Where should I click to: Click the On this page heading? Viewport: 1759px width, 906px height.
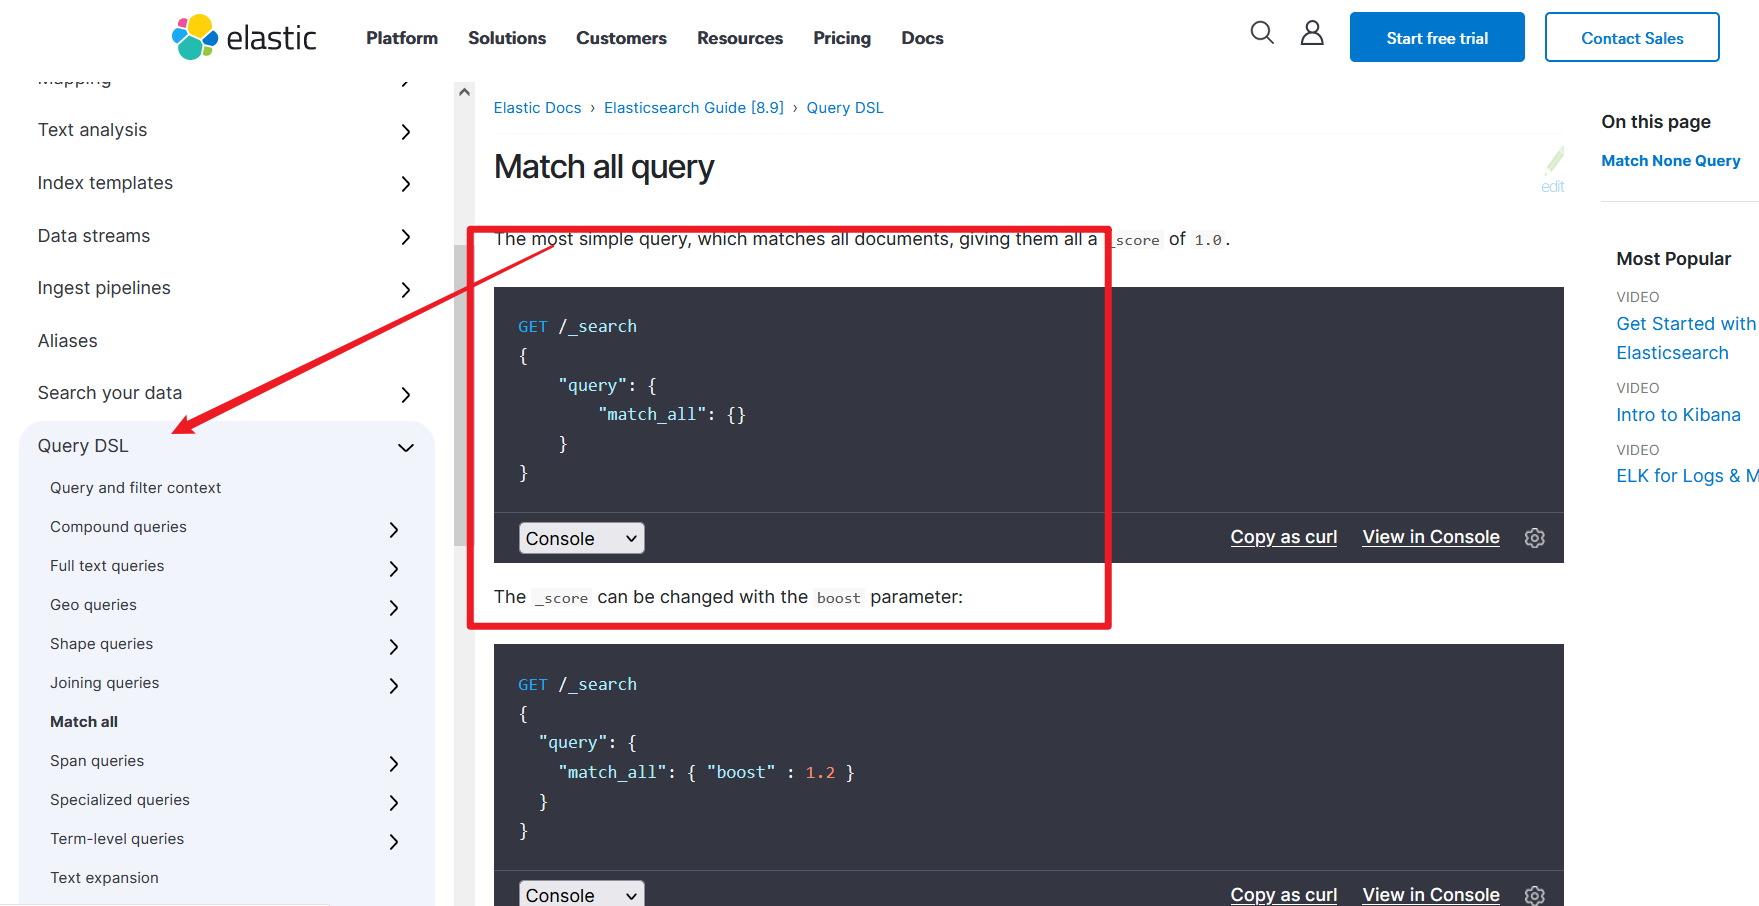(x=1655, y=122)
